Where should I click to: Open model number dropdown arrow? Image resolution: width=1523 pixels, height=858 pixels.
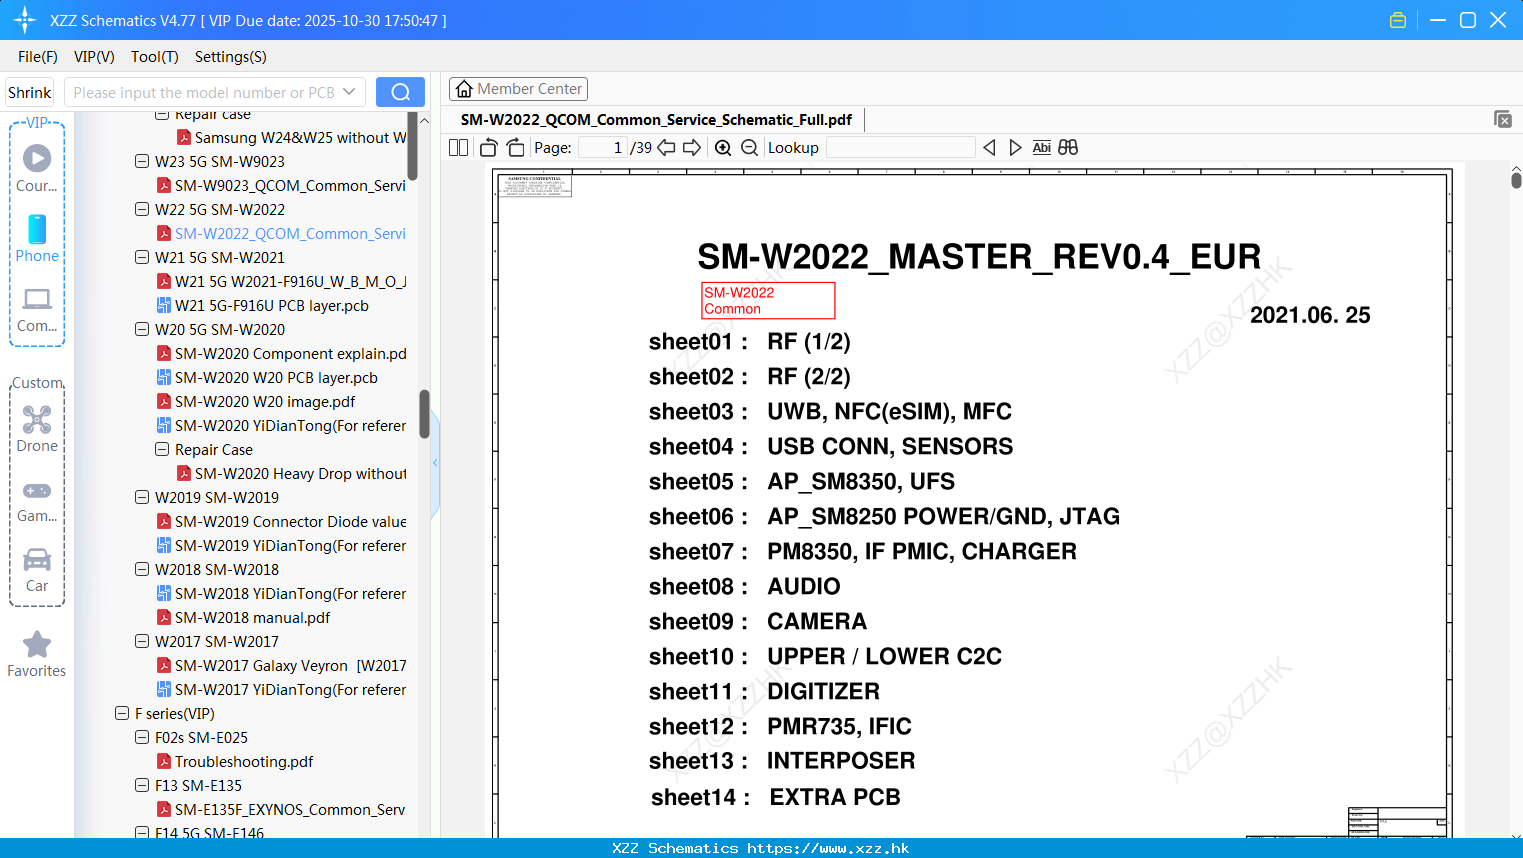[349, 92]
